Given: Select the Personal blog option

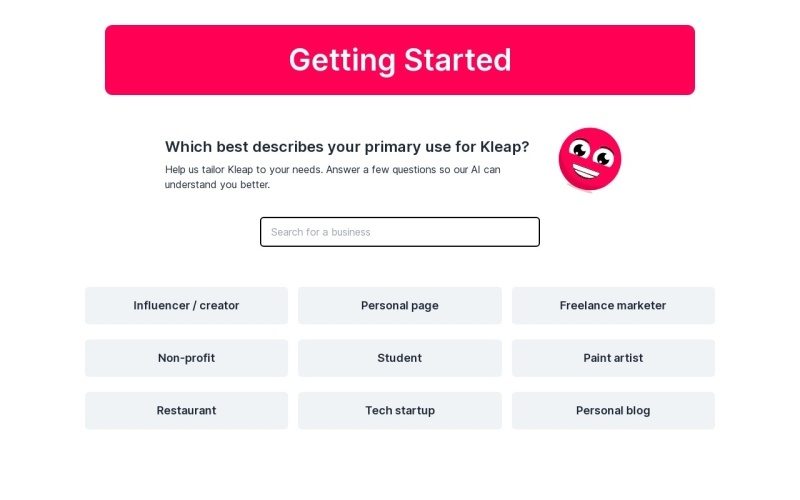Looking at the screenshot, I should point(613,410).
